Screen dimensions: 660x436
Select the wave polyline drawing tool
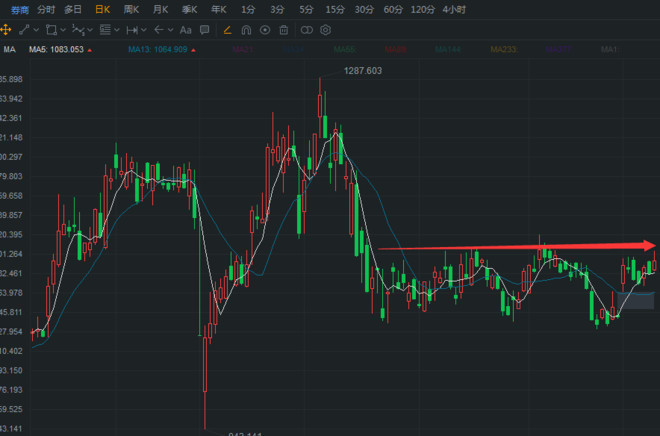coord(78,30)
